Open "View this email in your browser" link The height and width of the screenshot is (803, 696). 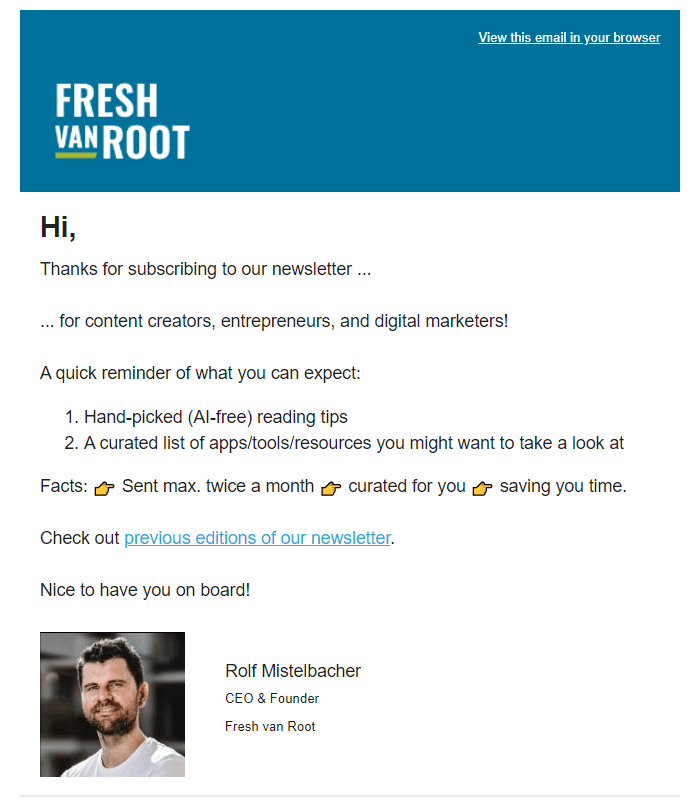coord(569,37)
